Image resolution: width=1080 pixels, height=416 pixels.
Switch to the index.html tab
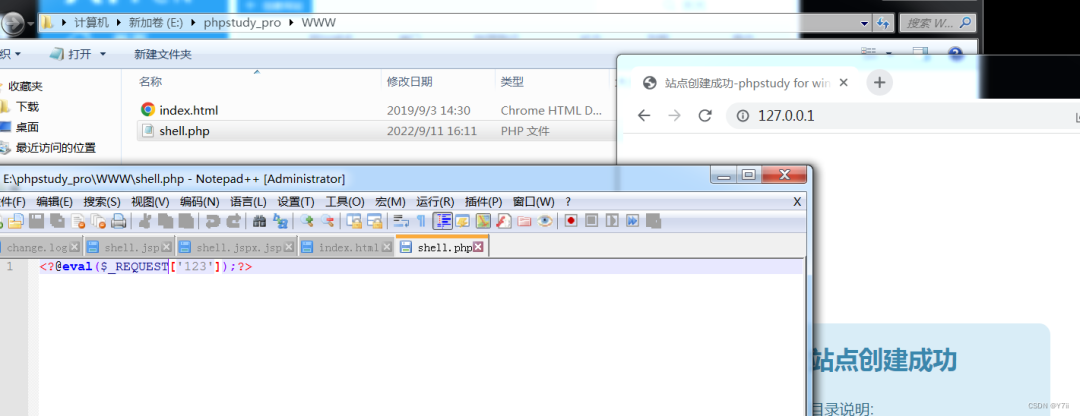click(346, 247)
